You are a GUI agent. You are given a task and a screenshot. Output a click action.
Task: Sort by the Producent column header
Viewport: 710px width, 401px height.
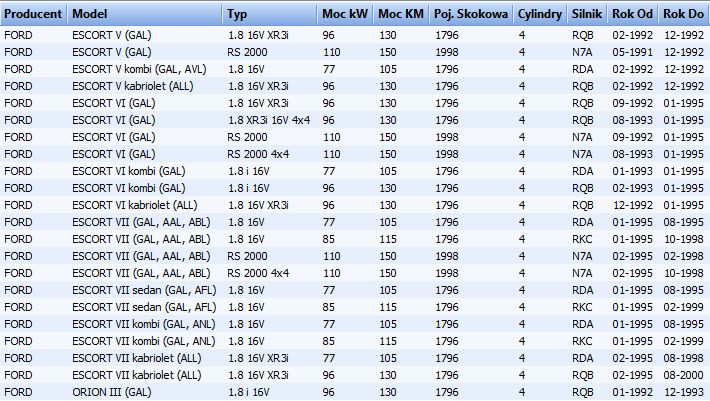(x=33, y=14)
